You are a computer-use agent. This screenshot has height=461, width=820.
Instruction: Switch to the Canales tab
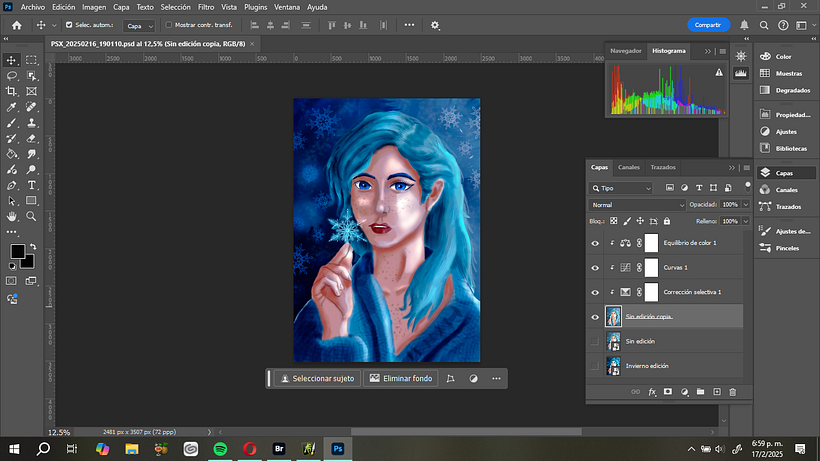[629, 167]
